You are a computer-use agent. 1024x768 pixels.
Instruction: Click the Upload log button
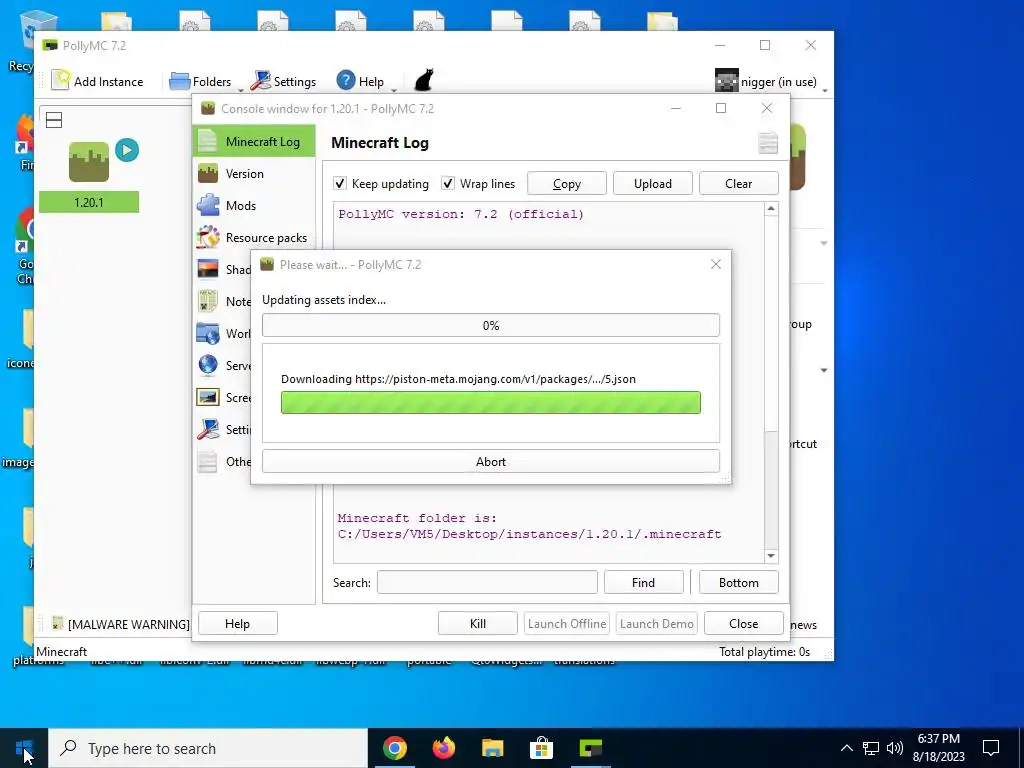click(652, 184)
